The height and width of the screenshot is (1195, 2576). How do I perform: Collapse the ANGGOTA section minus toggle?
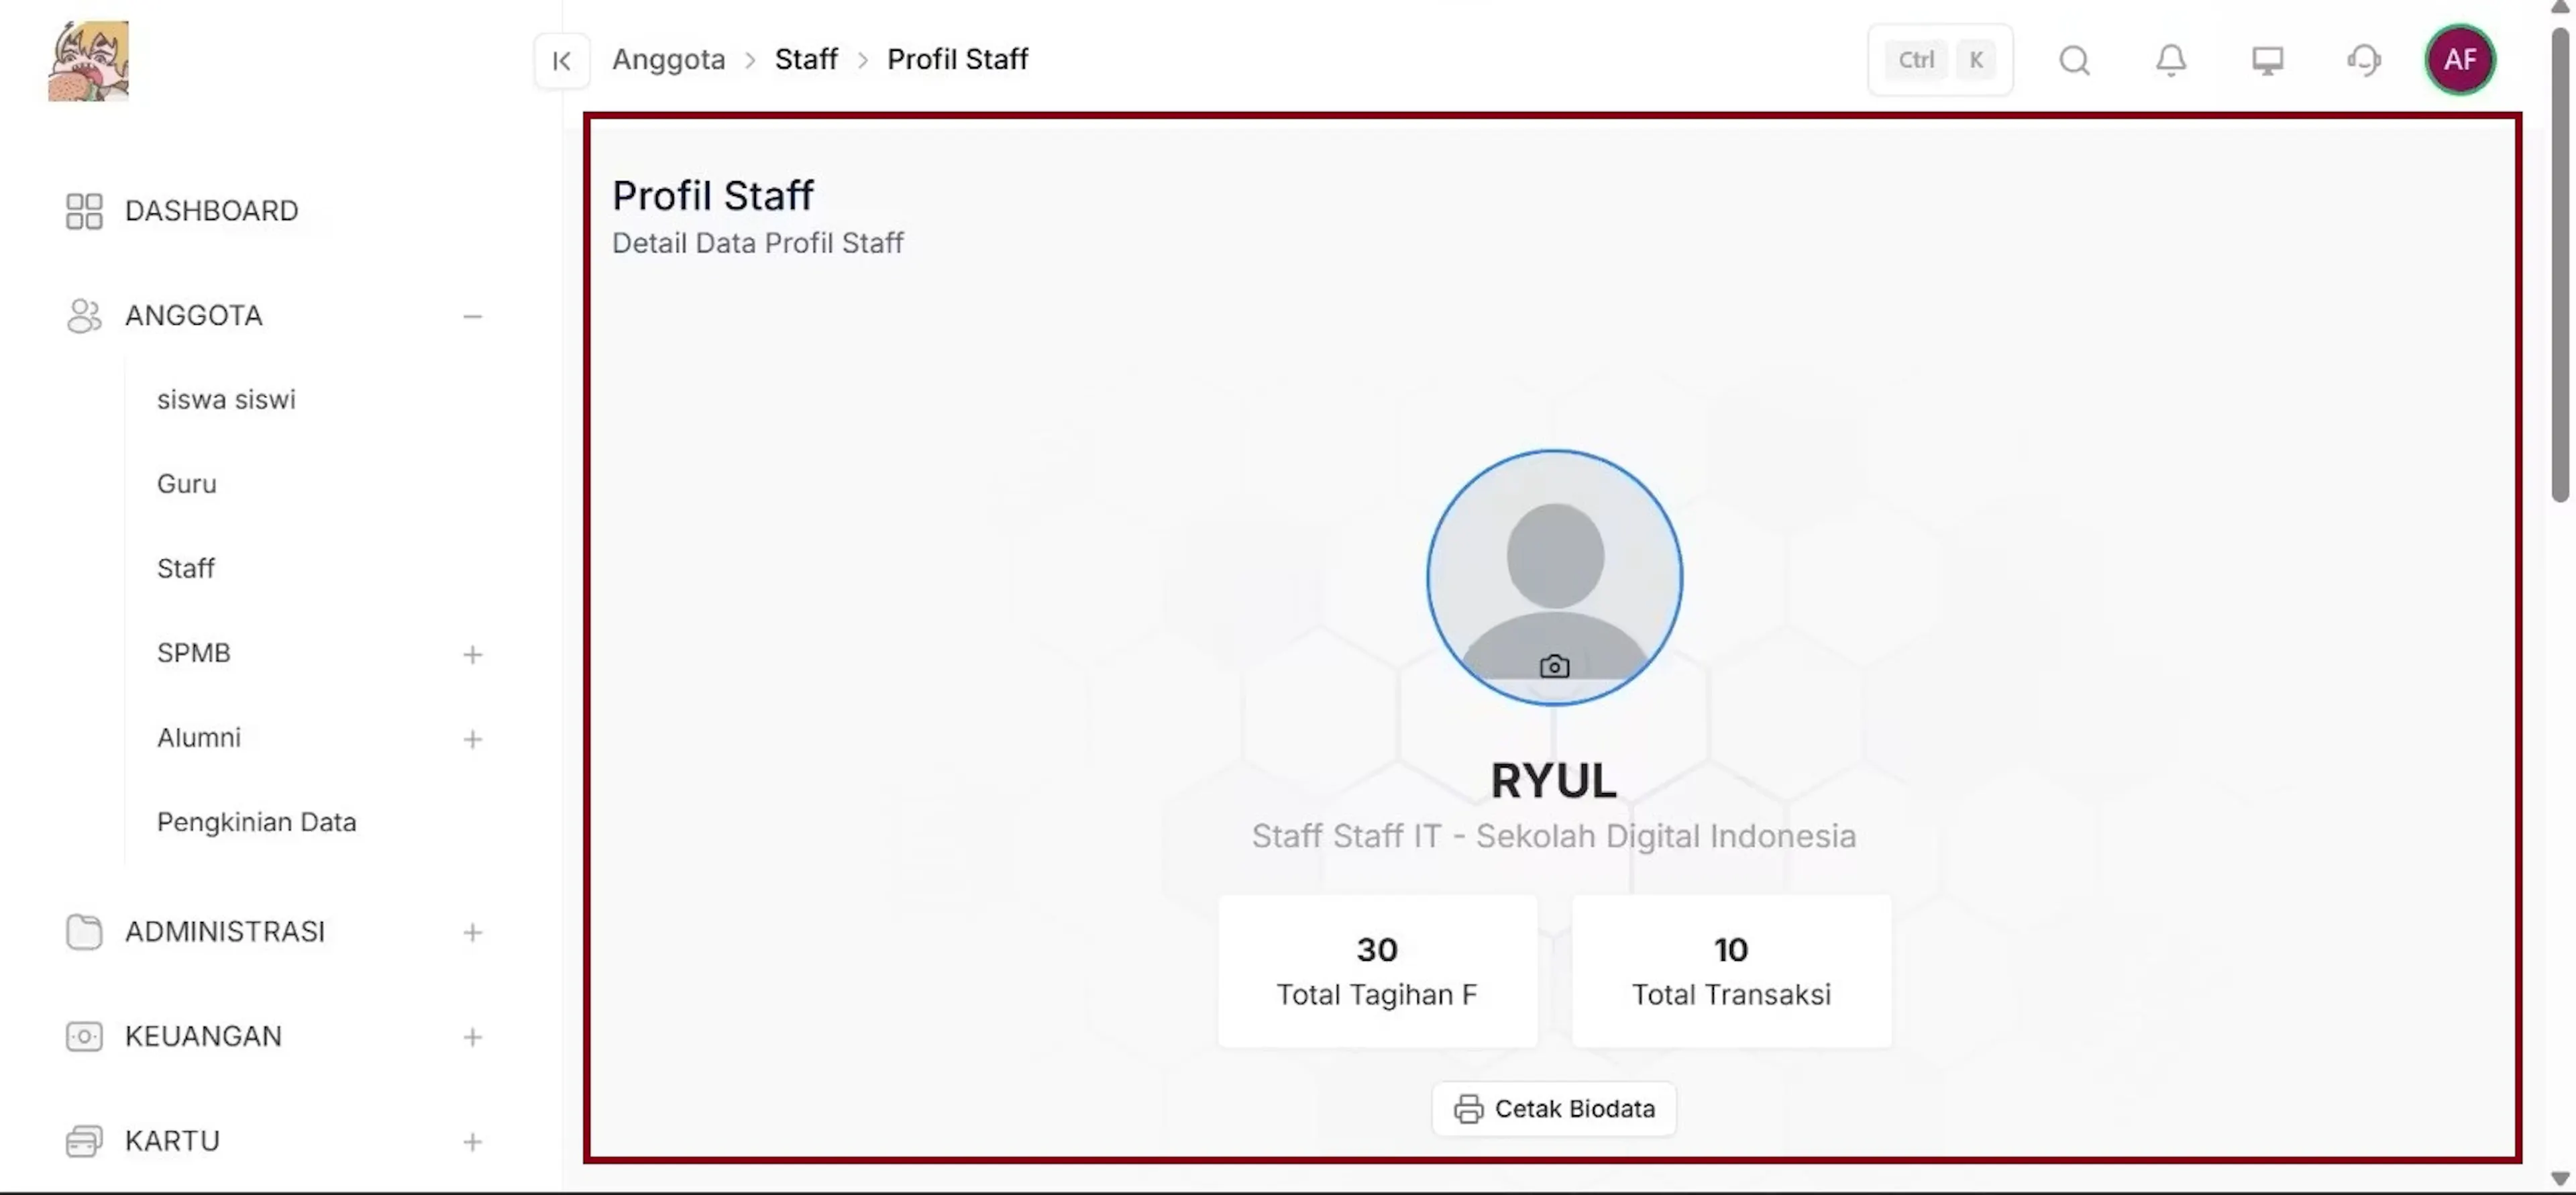point(472,317)
